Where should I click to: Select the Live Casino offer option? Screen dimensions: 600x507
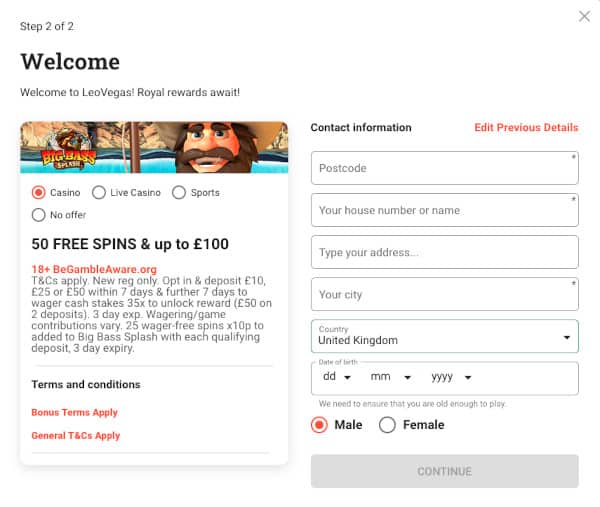click(99, 192)
